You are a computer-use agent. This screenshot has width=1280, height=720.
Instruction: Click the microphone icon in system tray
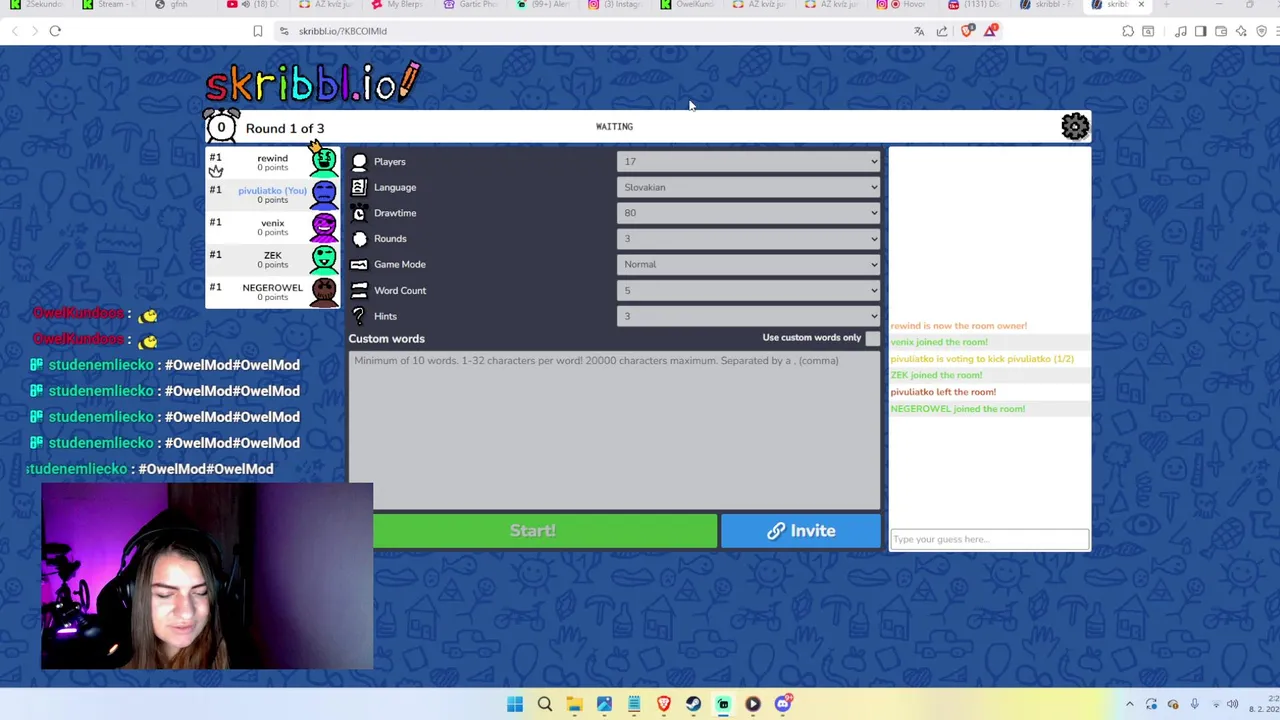pos(1194,704)
